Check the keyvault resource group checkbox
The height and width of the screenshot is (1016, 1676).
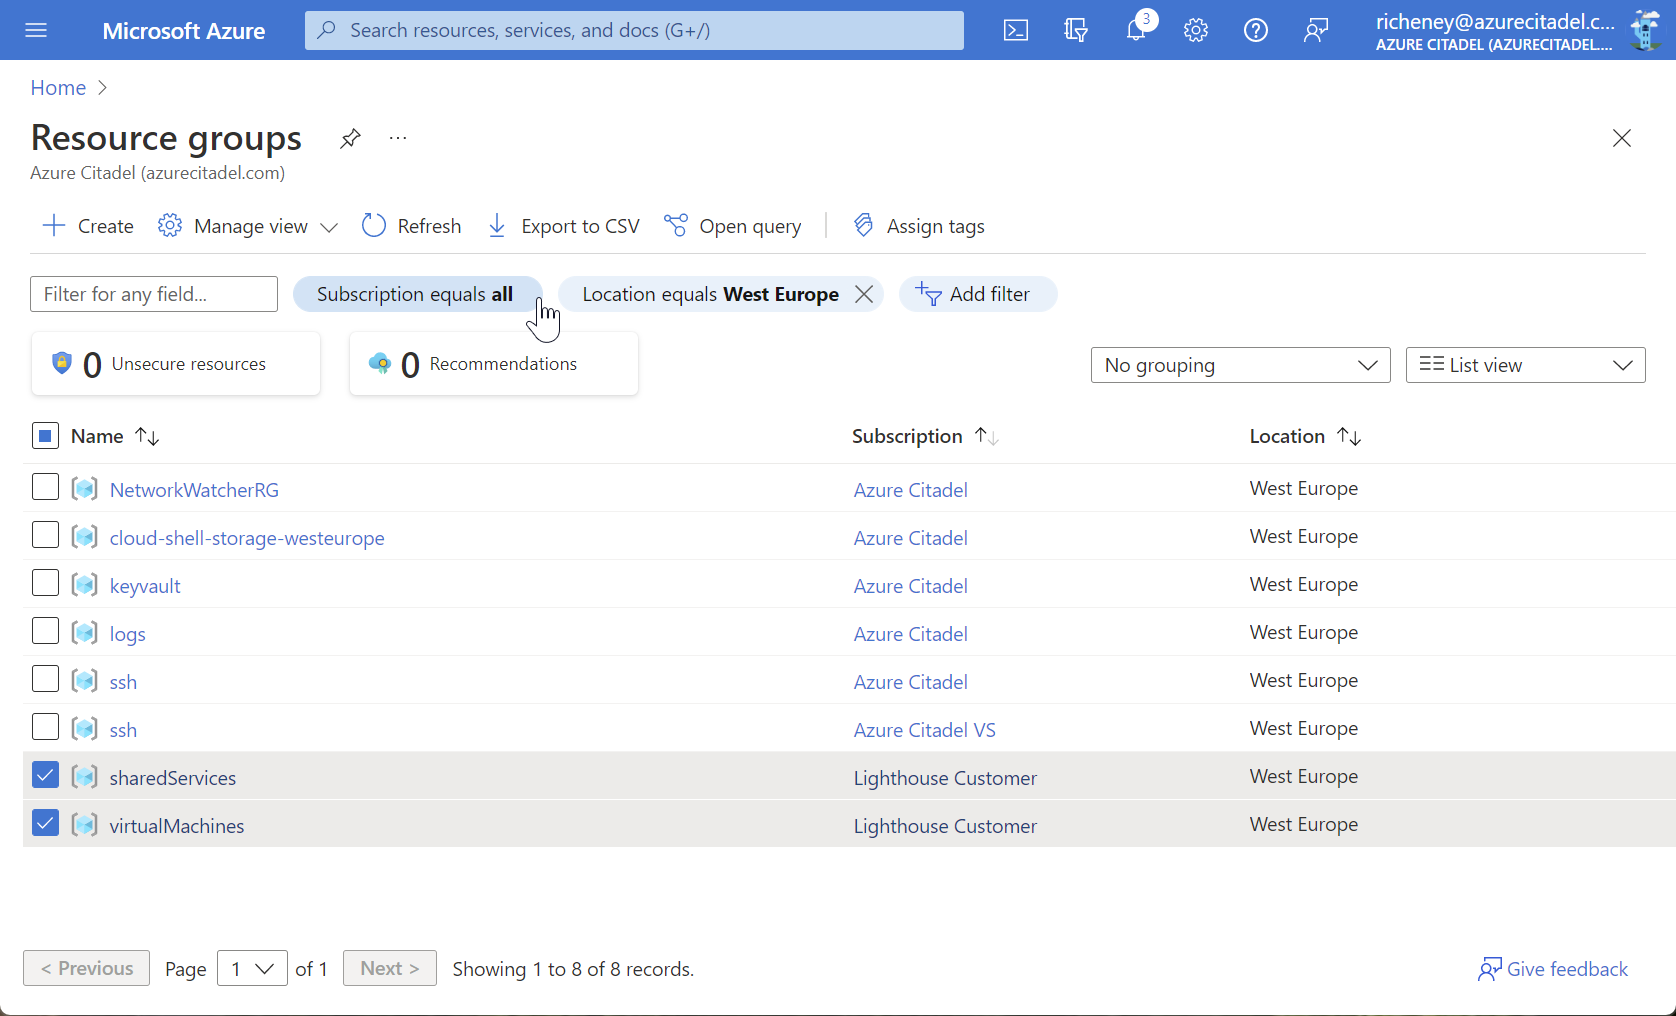pos(45,582)
